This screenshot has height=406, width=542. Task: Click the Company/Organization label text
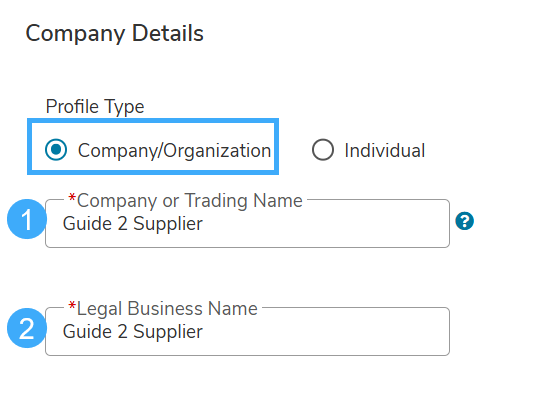pos(174,151)
